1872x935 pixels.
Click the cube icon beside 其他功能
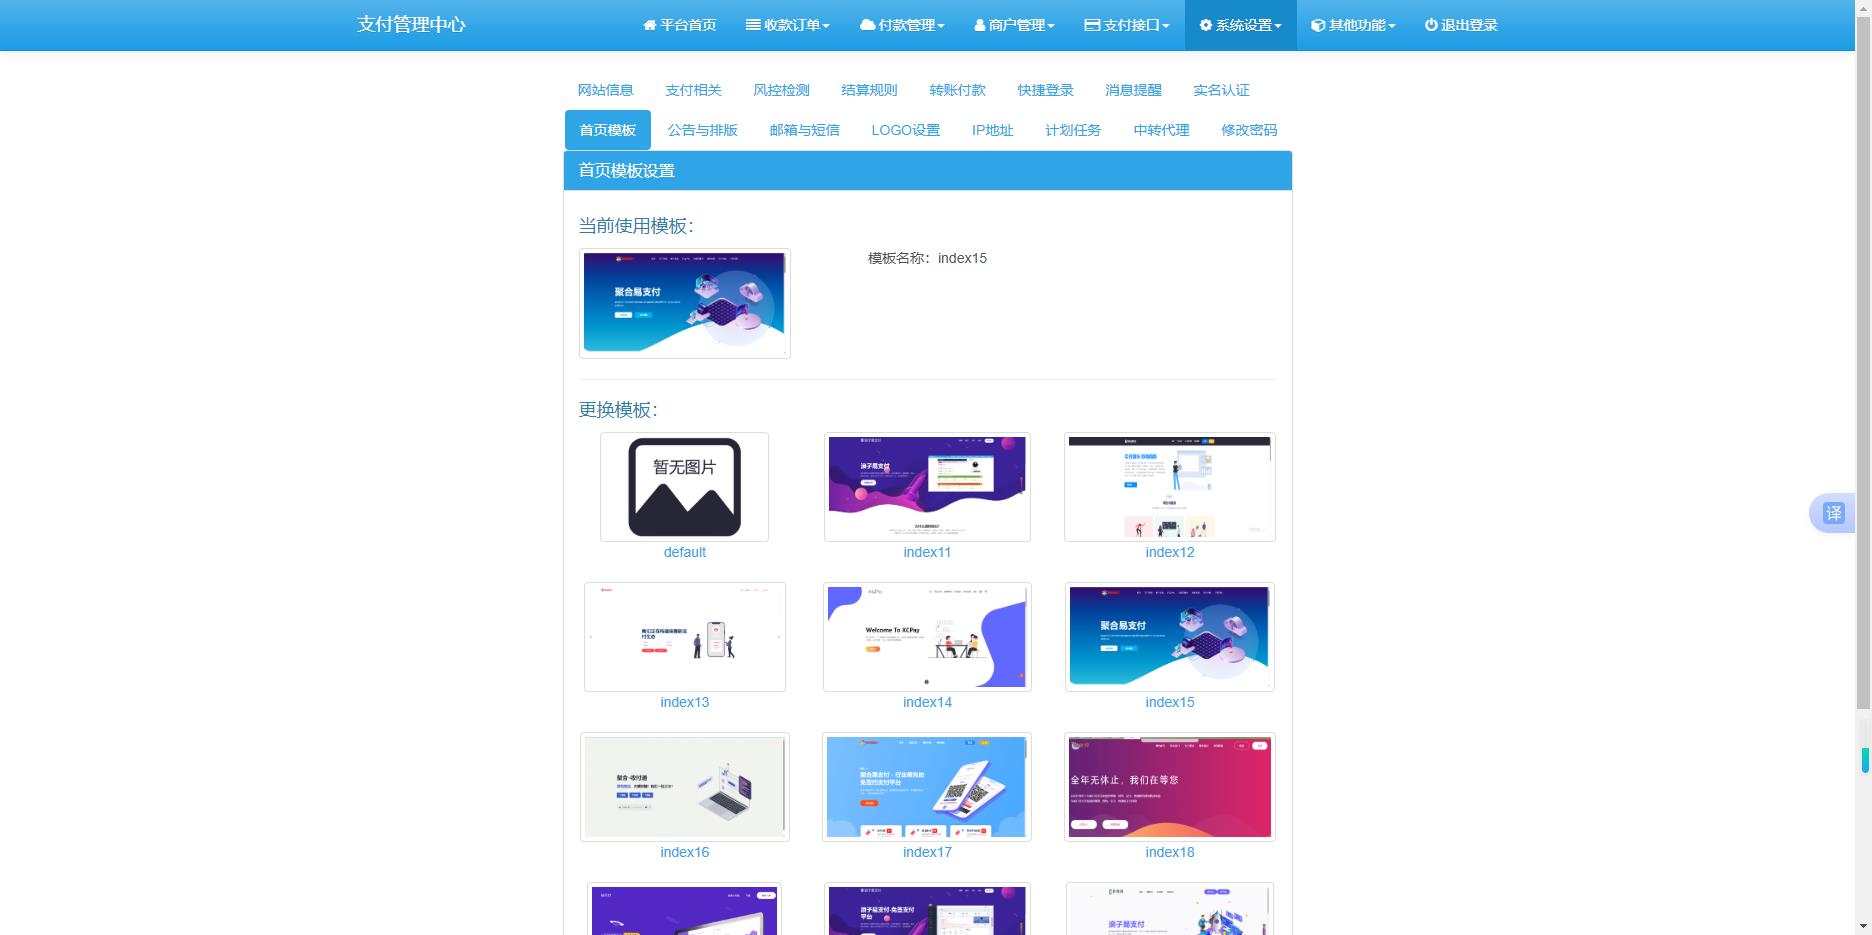click(x=1318, y=25)
